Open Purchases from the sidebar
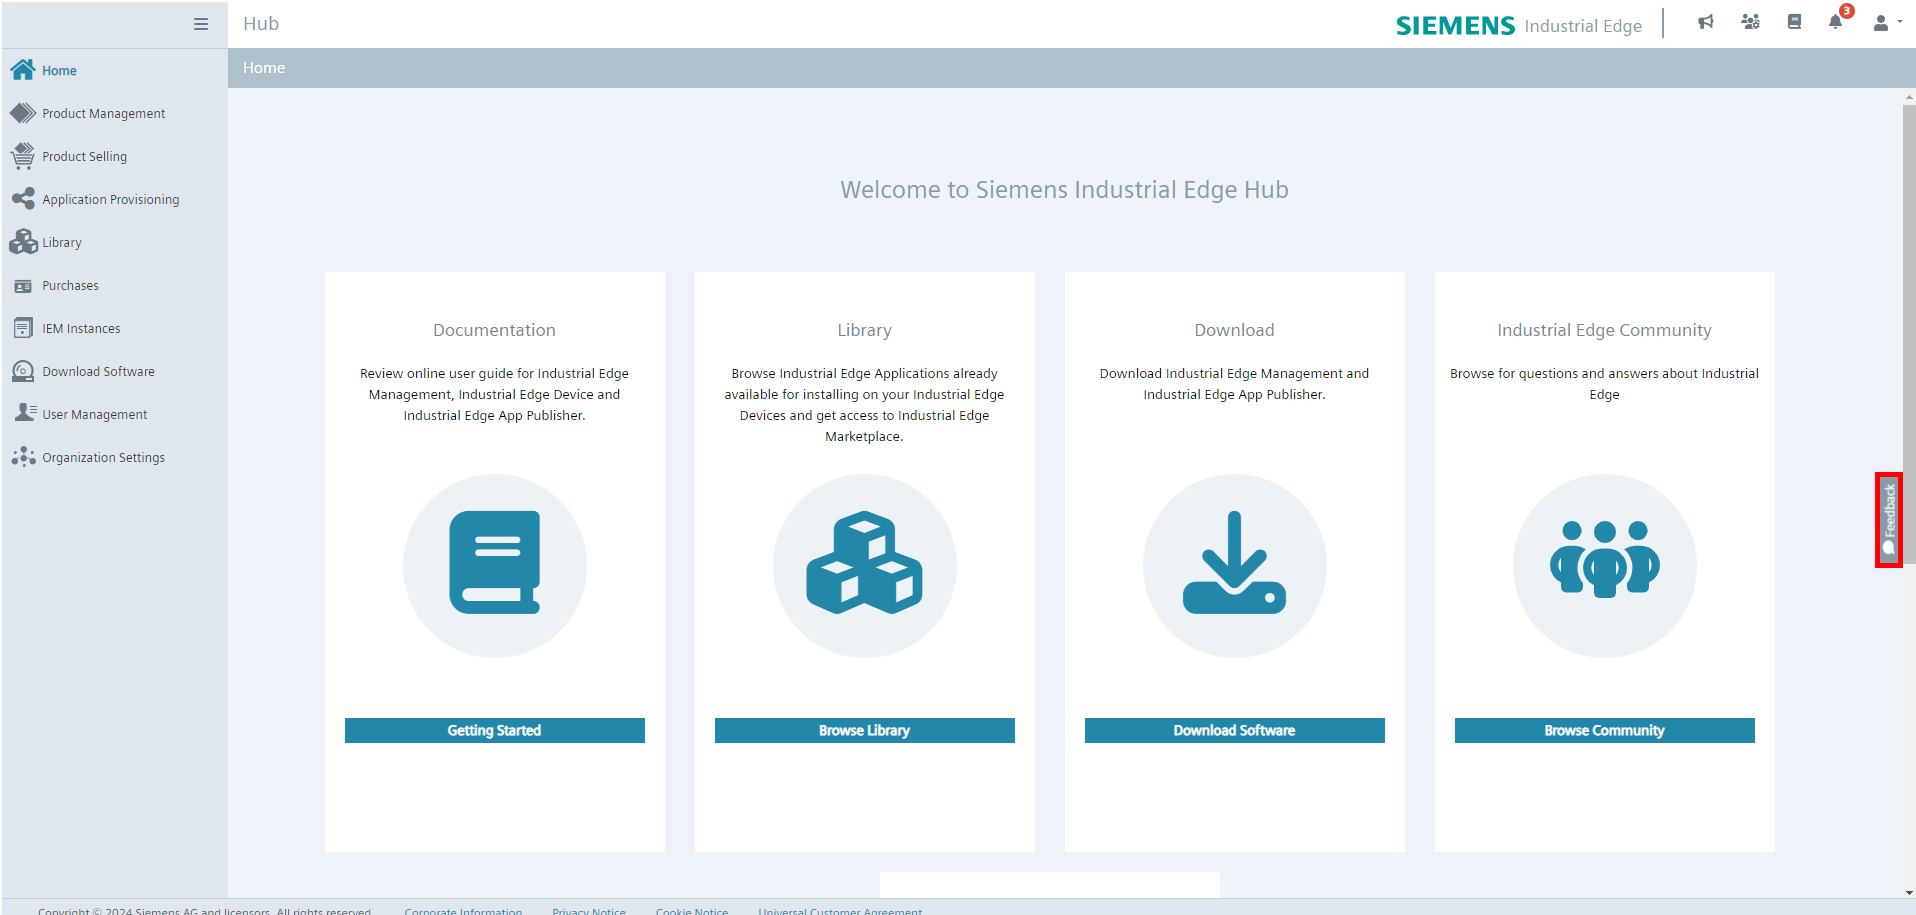 click(70, 286)
